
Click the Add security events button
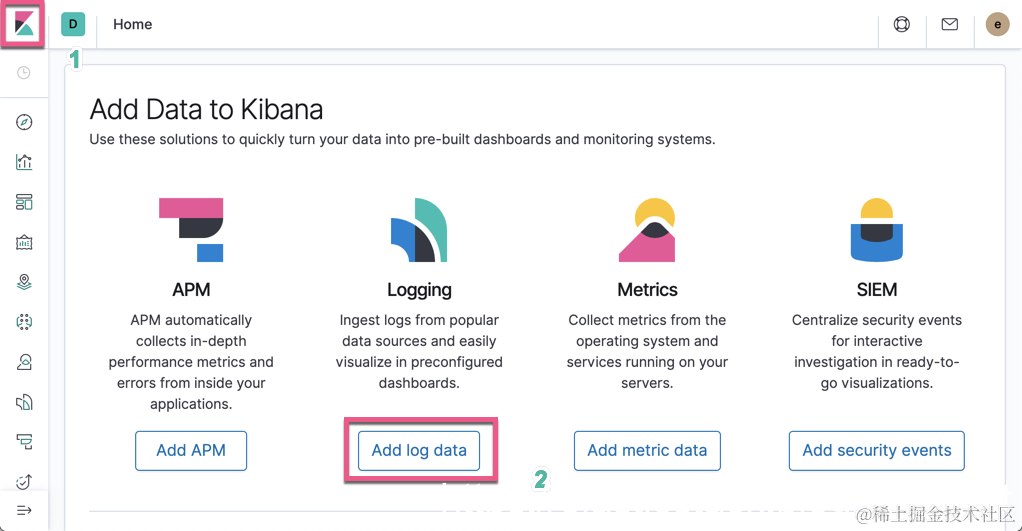point(877,450)
